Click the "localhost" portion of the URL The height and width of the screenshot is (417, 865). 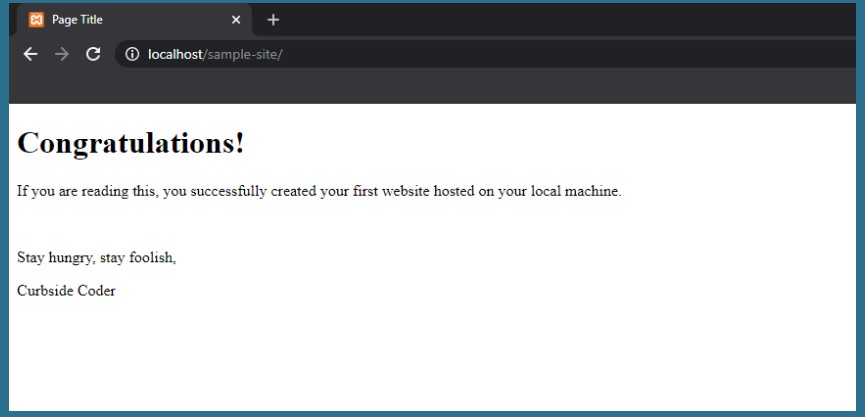(174, 54)
